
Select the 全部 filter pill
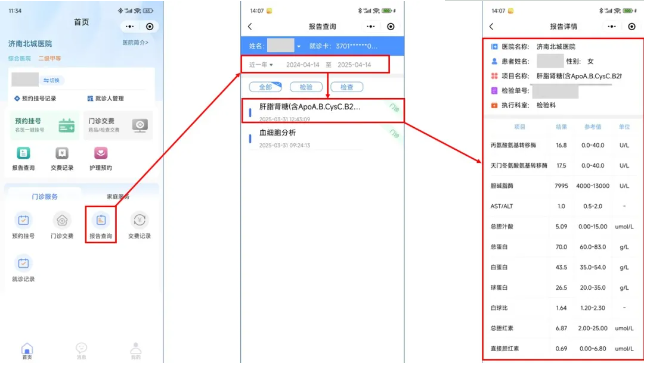(x=265, y=87)
